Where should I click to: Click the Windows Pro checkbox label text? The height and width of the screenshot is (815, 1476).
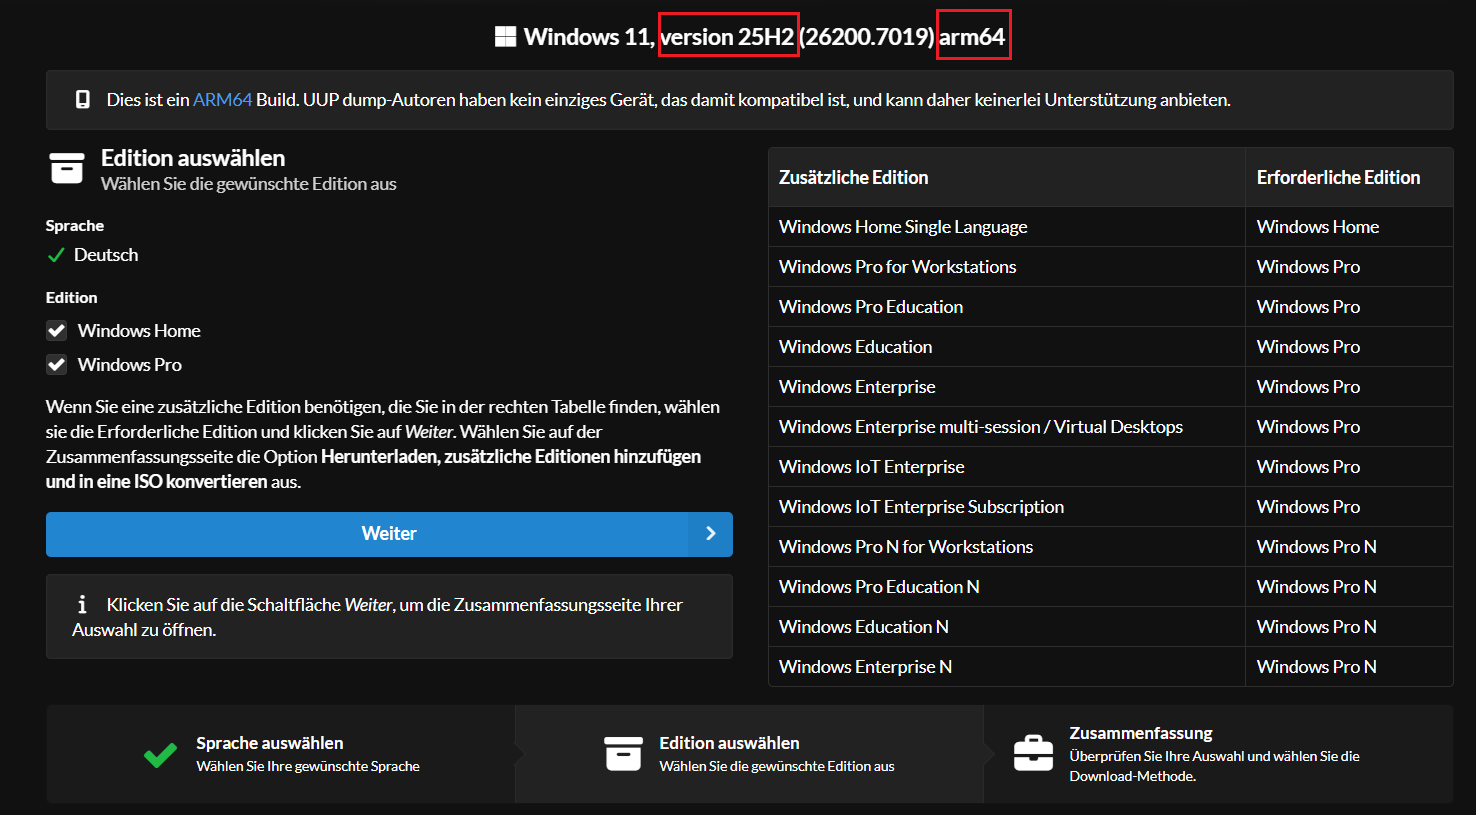[130, 365]
